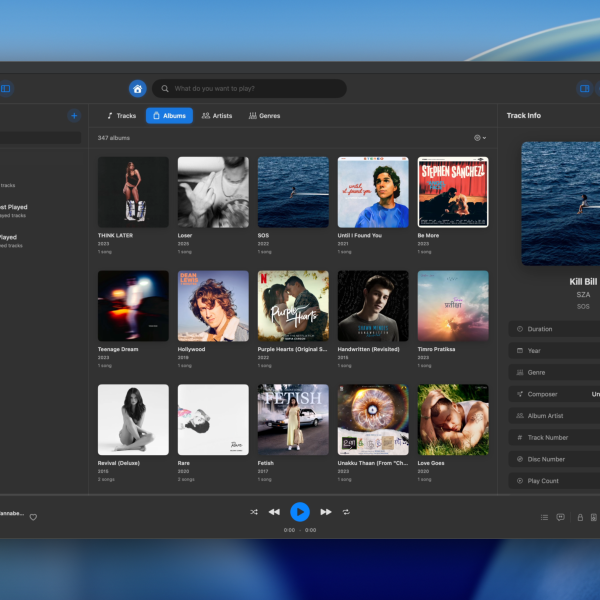The width and height of the screenshot is (600, 600).
Task: Click the 'Fetish' album title text
Action: pyautogui.click(x=266, y=463)
